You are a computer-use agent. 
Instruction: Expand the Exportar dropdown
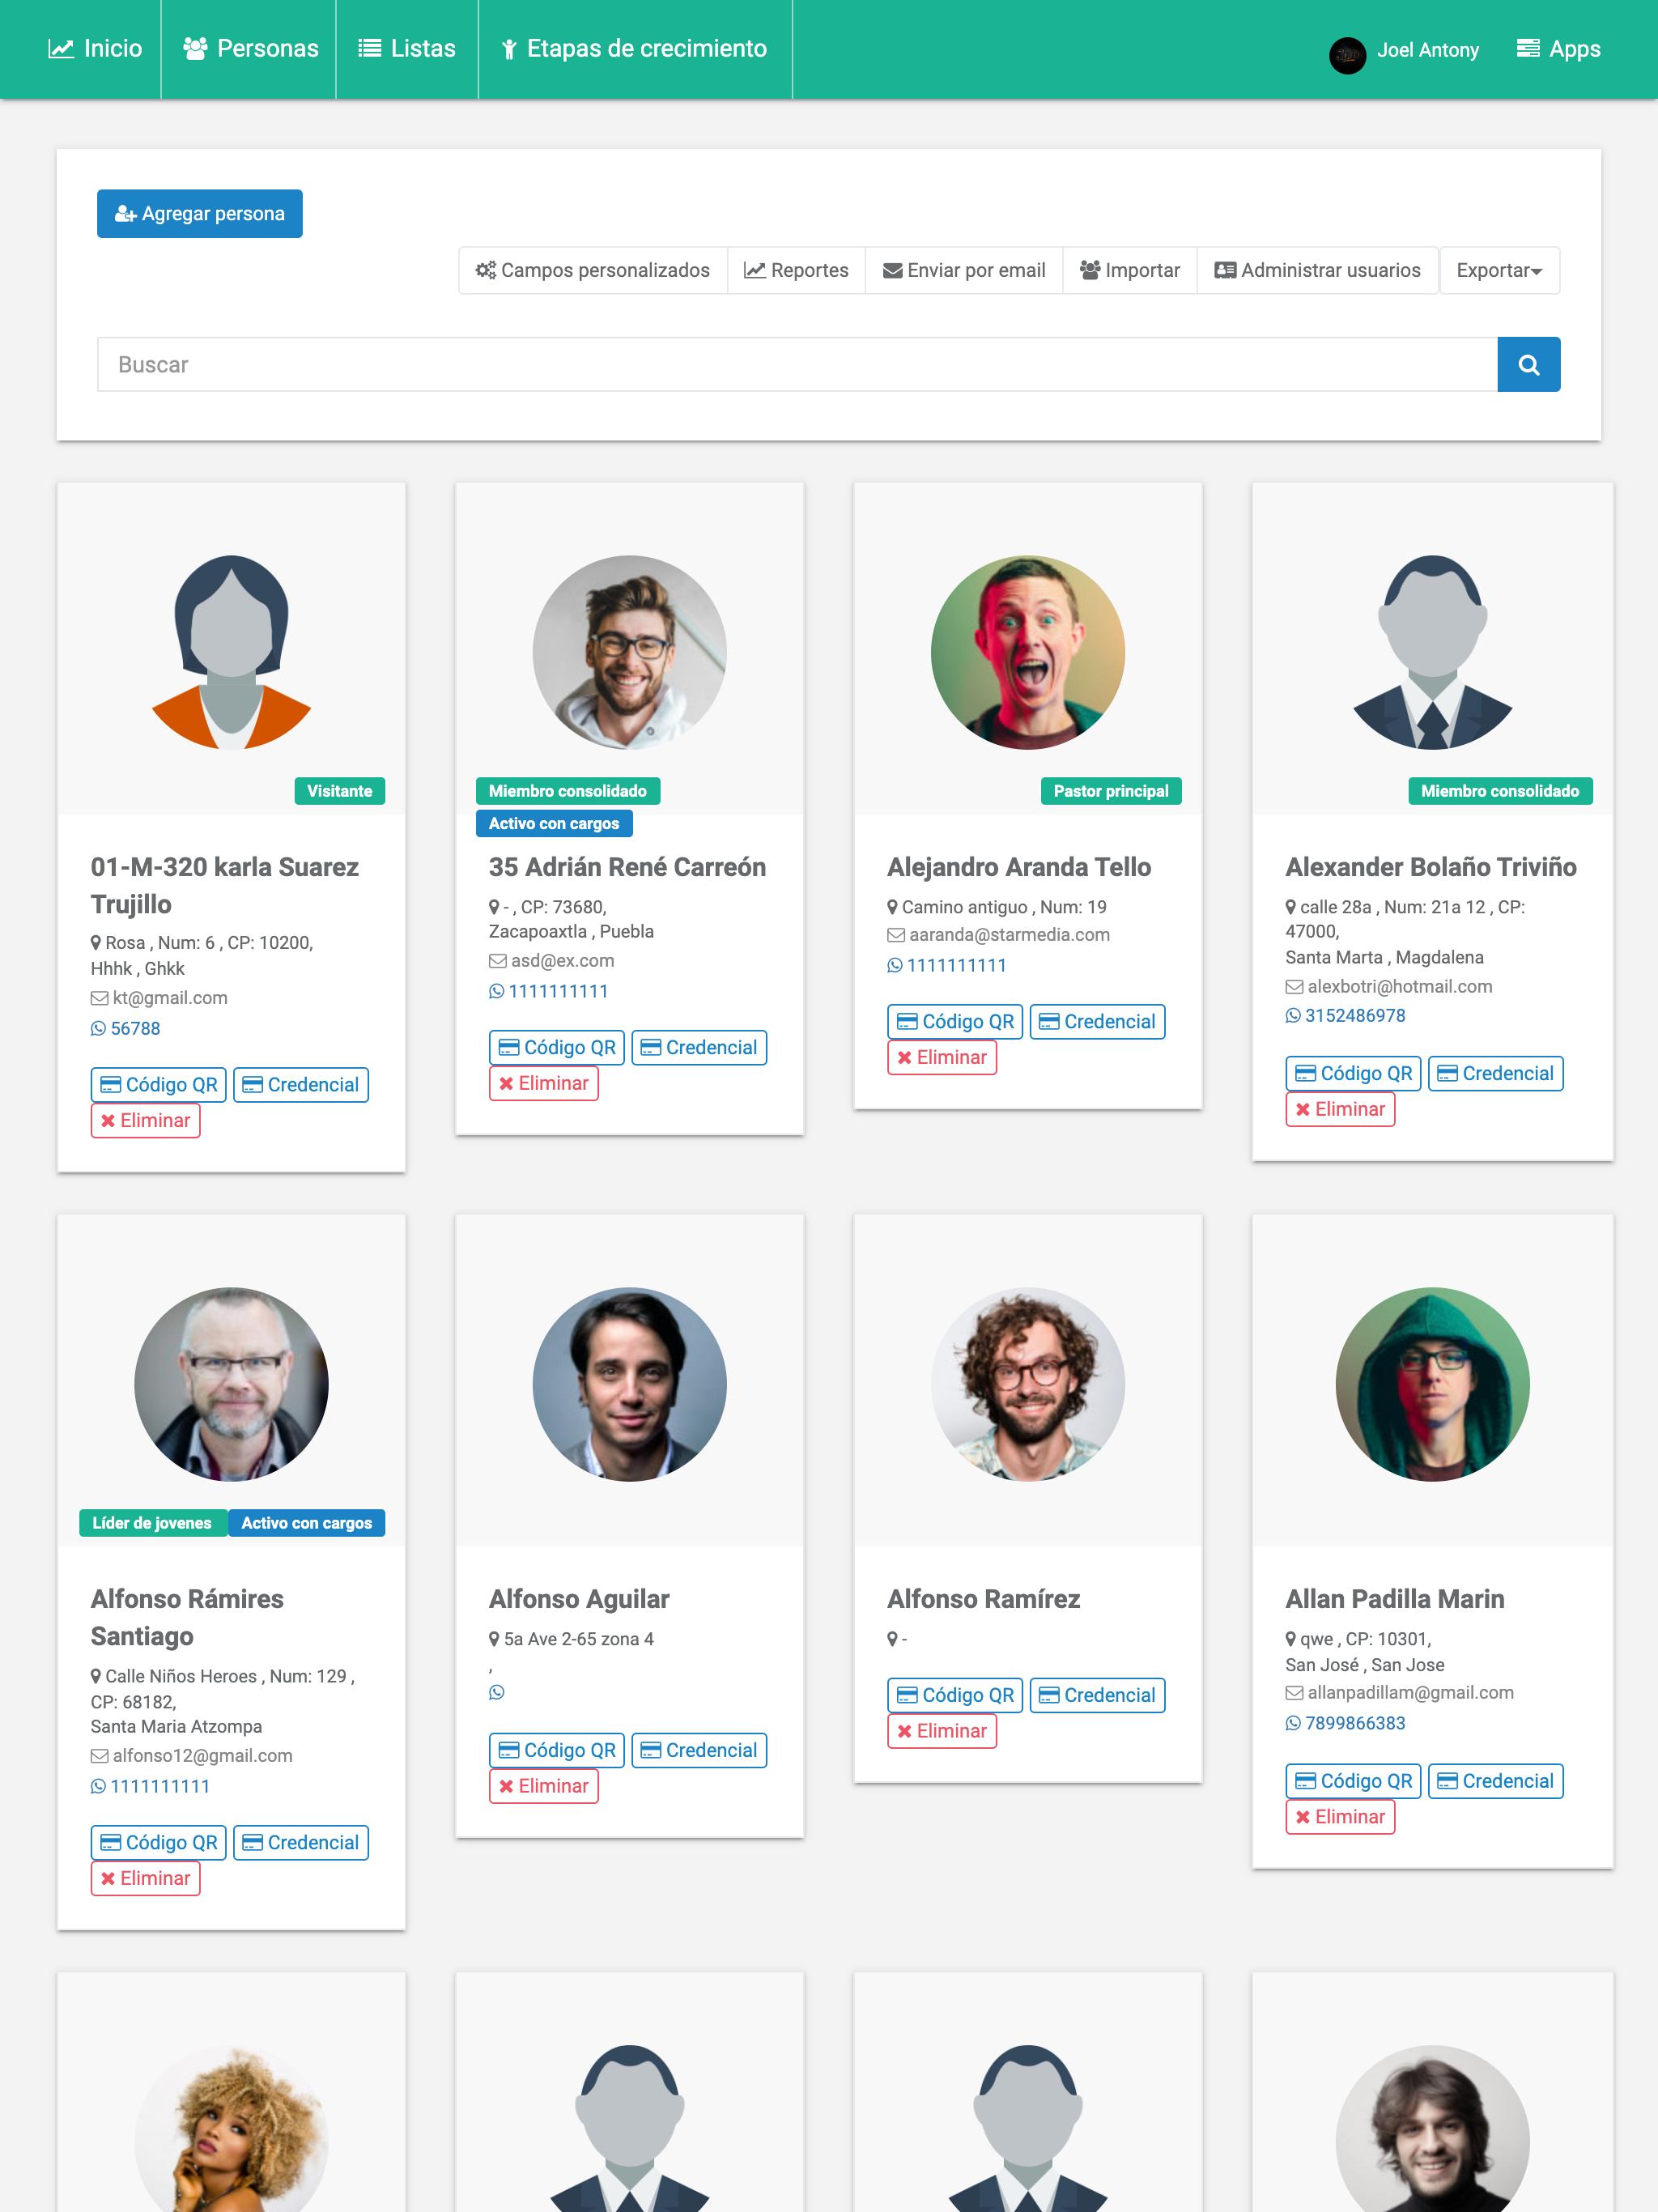point(1499,270)
